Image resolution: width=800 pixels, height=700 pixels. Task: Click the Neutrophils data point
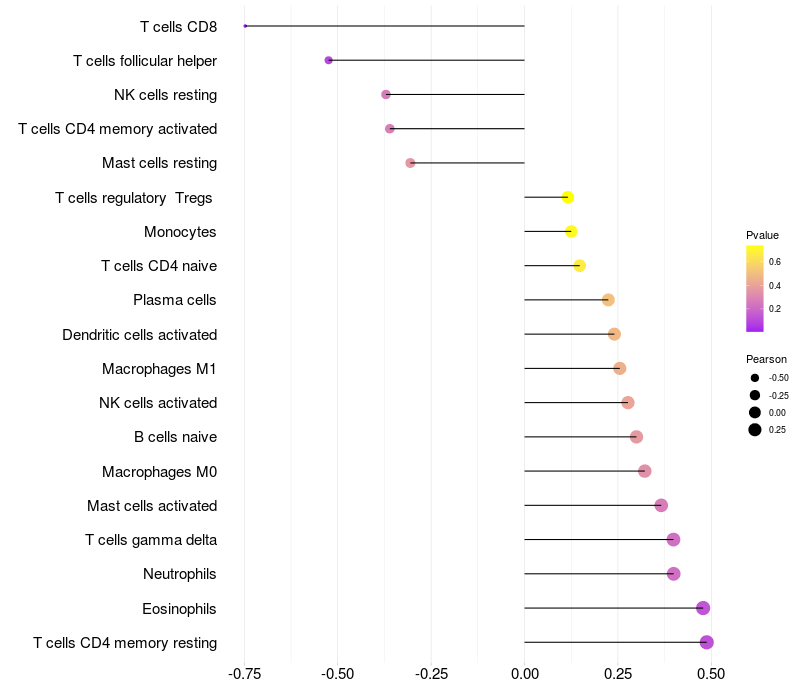click(673, 574)
